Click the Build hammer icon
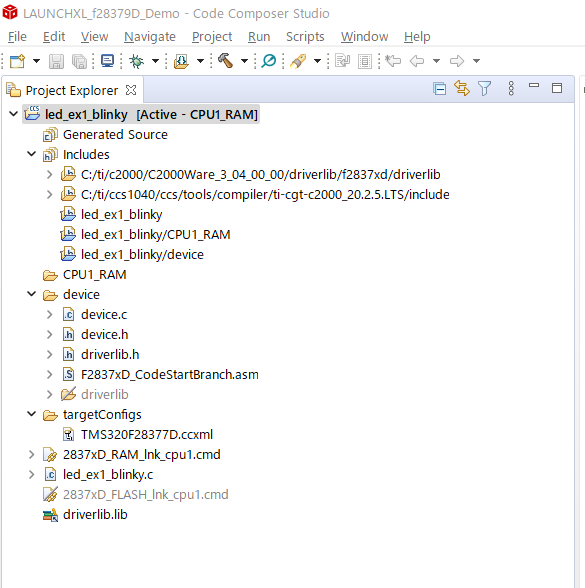The width and height of the screenshot is (585, 588). coord(225,61)
